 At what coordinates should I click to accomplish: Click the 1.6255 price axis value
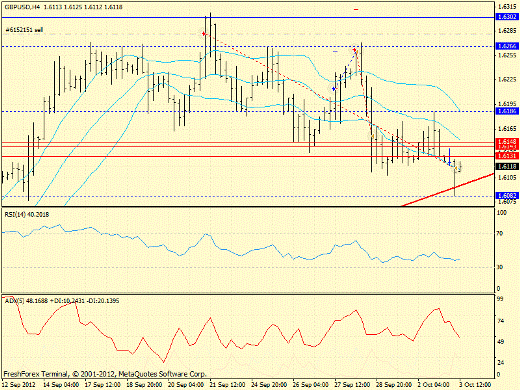(x=507, y=55)
